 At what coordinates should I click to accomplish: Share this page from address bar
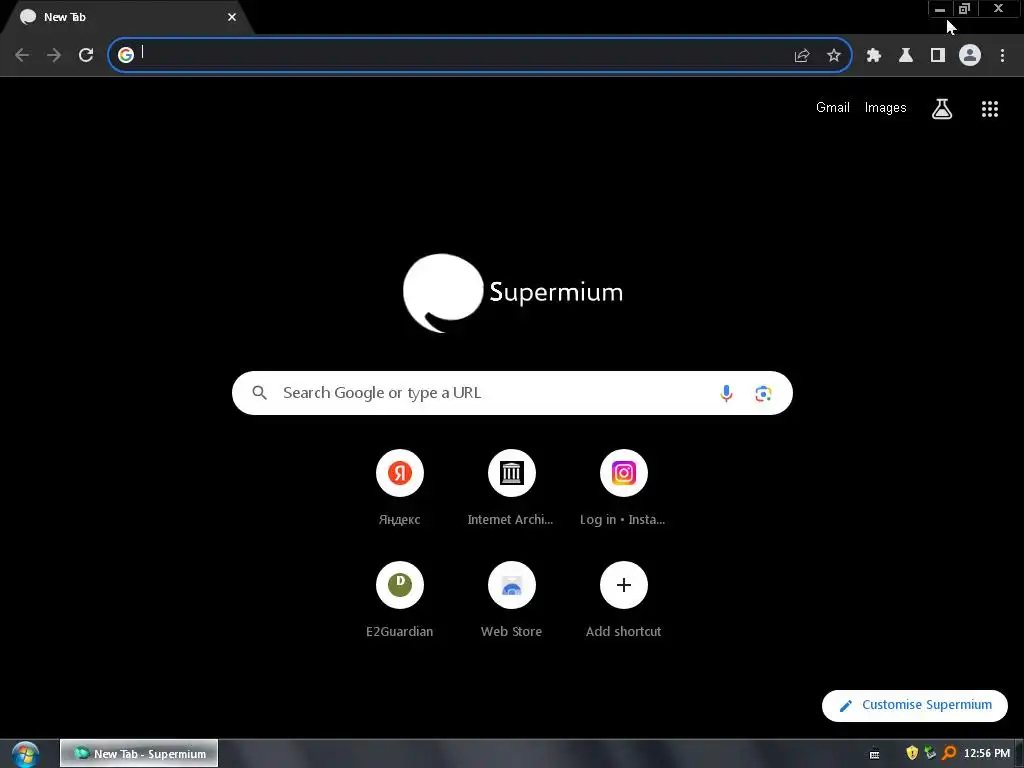pyautogui.click(x=802, y=56)
